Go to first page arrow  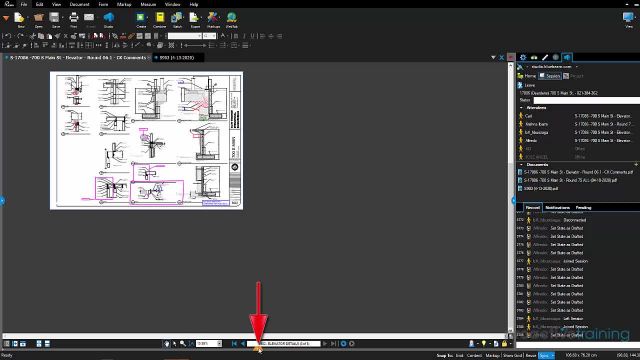234,344
